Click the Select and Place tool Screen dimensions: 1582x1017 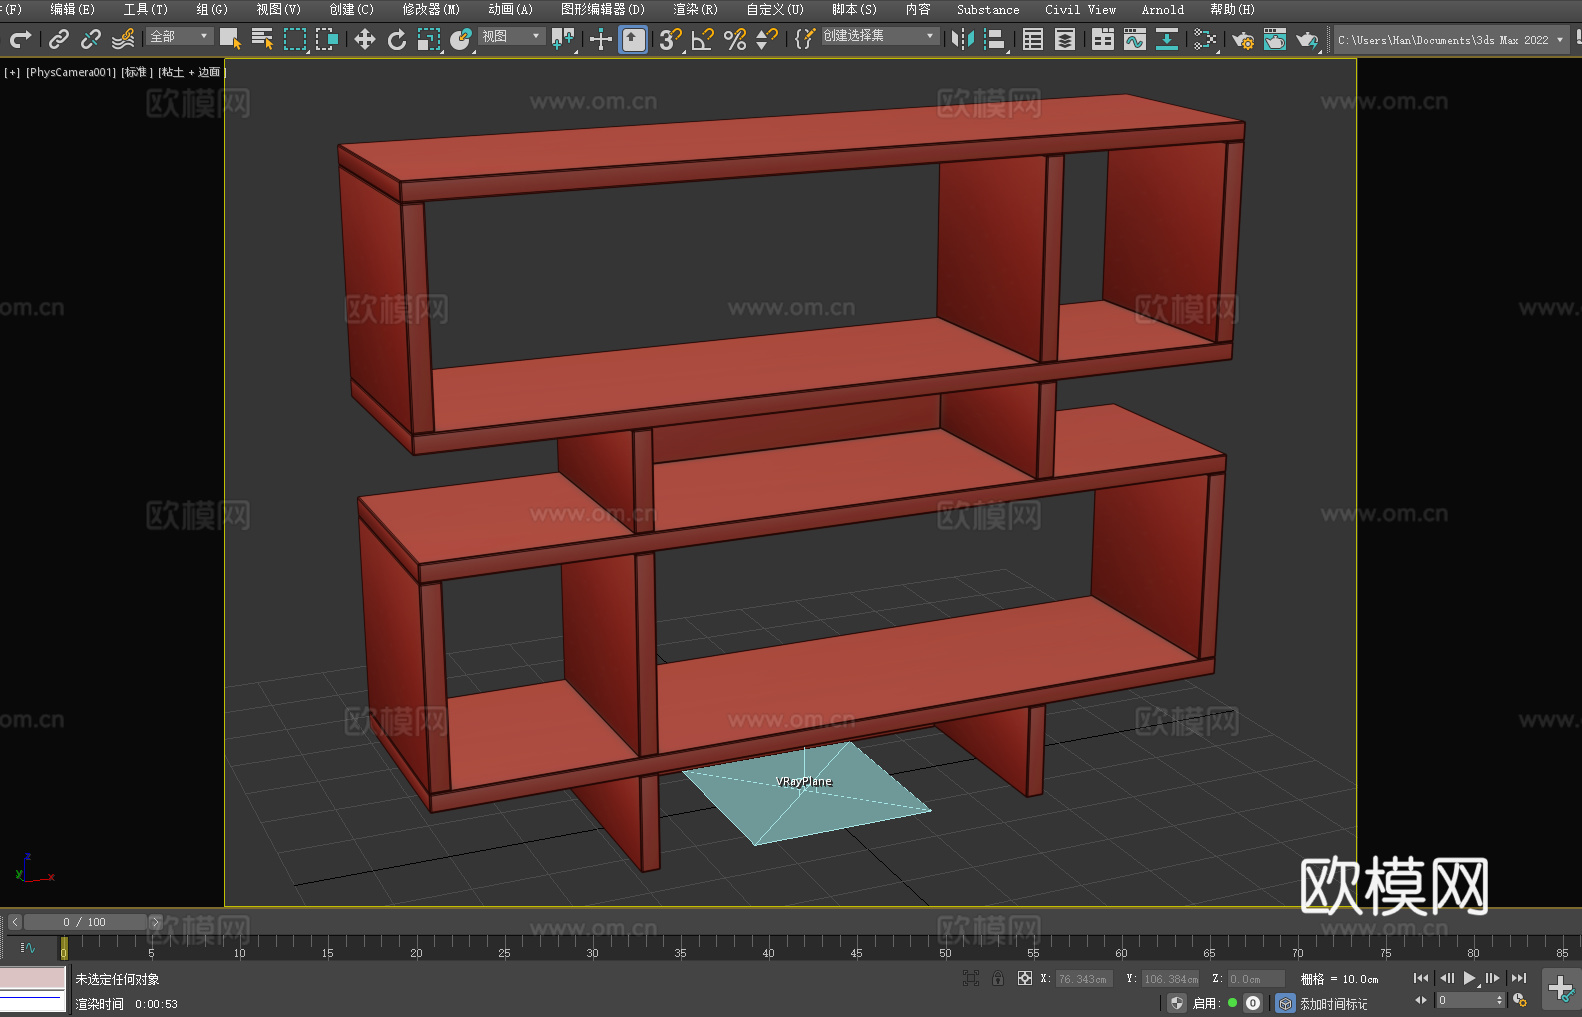[461, 39]
